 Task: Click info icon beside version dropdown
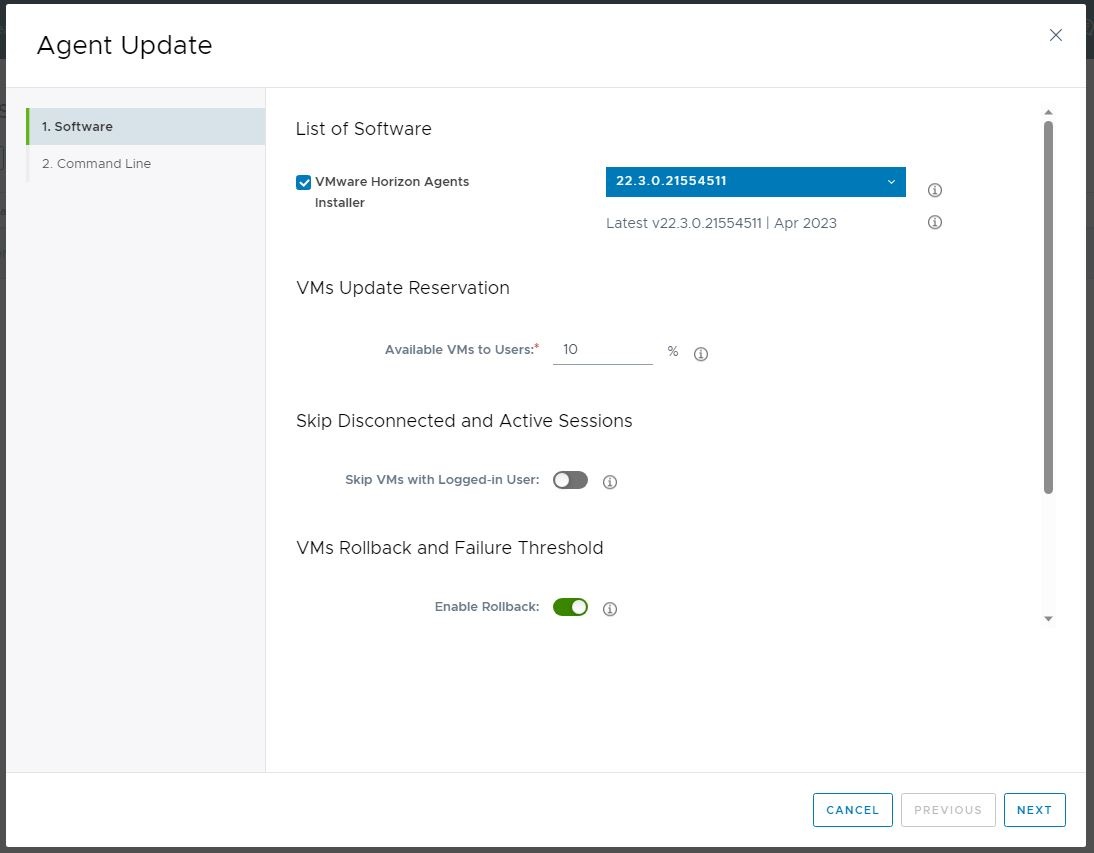pyautogui.click(x=935, y=190)
